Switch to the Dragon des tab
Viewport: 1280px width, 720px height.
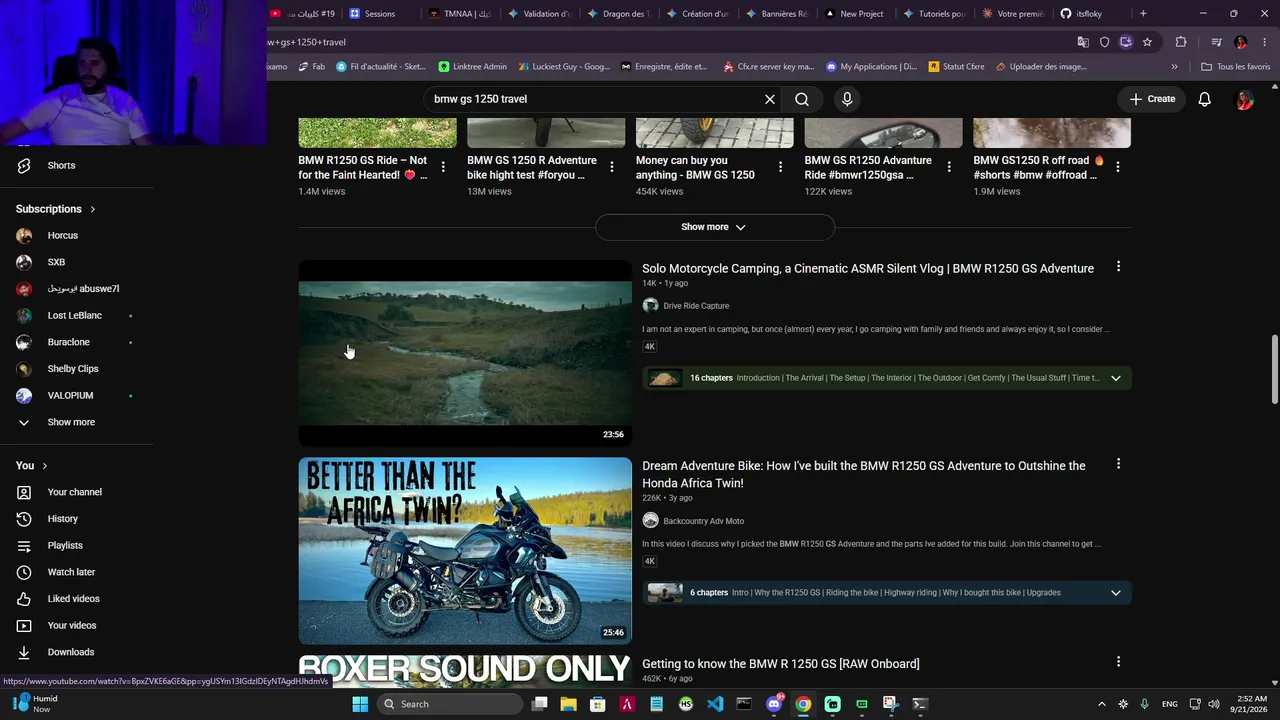[x=619, y=14]
